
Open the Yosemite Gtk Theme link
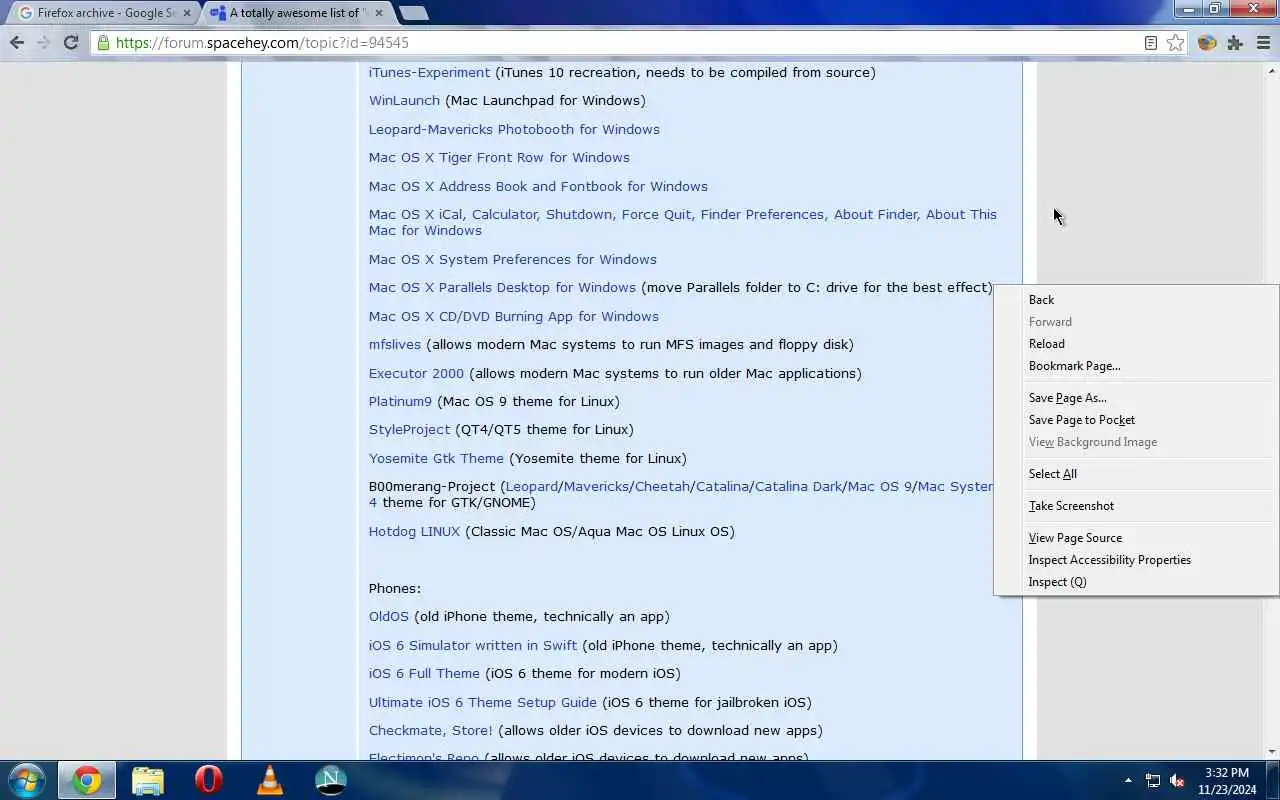(x=436, y=458)
